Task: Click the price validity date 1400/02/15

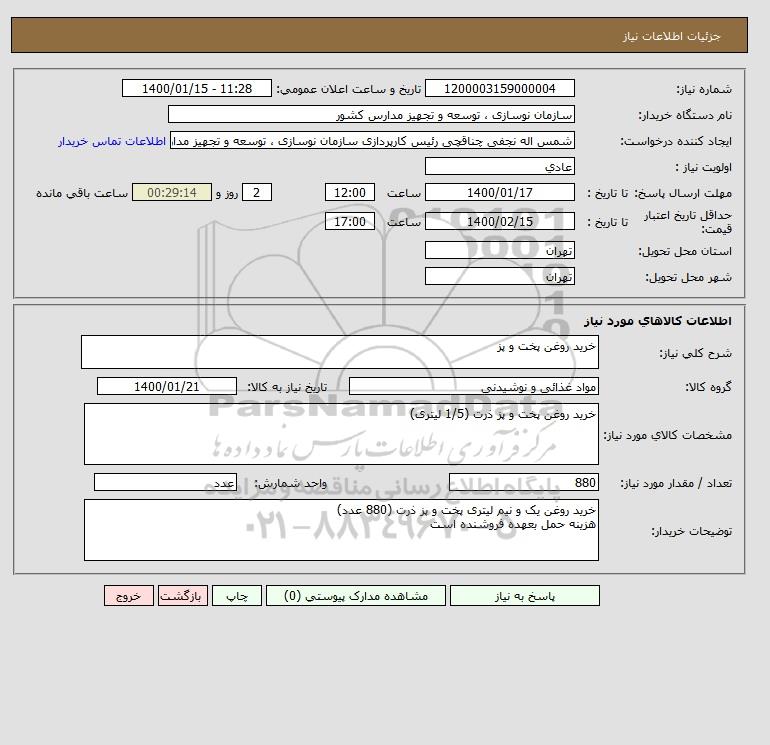Action: tap(499, 221)
